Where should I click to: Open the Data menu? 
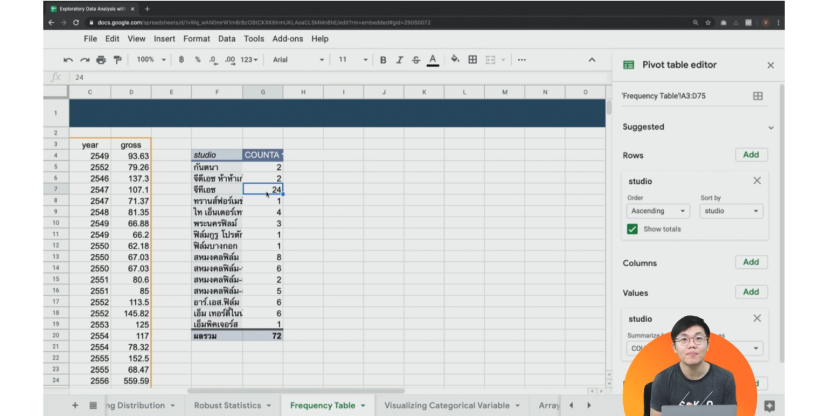[x=227, y=39]
